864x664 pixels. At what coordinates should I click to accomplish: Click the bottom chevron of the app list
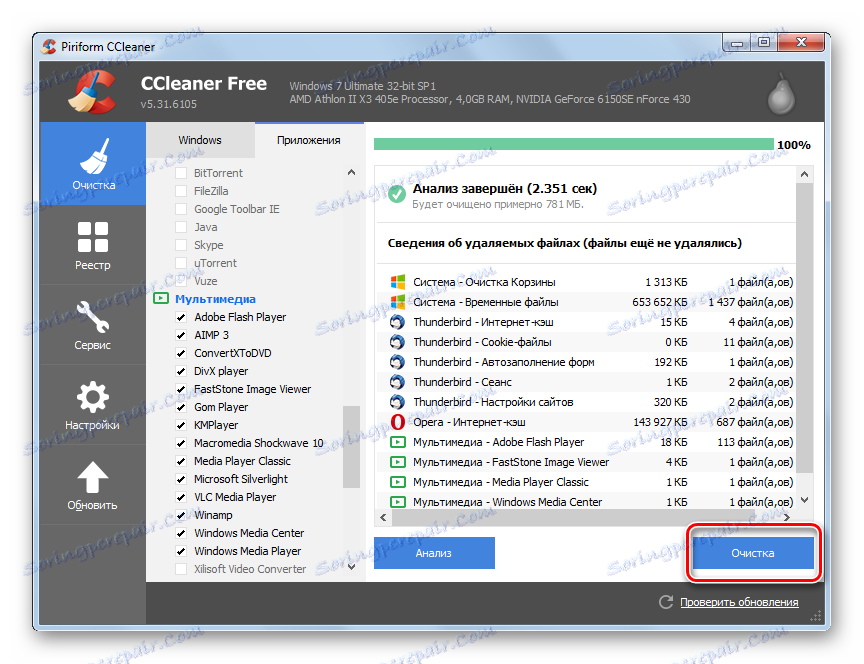(351, 564)
